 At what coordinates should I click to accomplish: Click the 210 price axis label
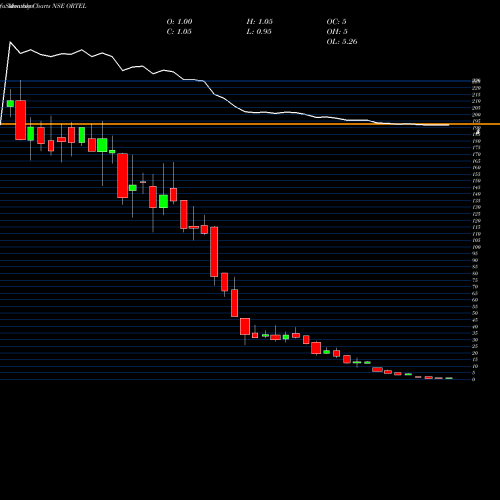[476, 101]
